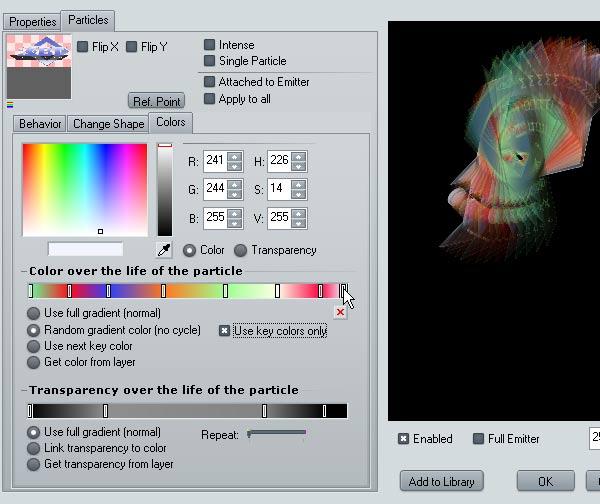
Task: Select the eyedropper color picker tool
Action: [x=165, y=250]
